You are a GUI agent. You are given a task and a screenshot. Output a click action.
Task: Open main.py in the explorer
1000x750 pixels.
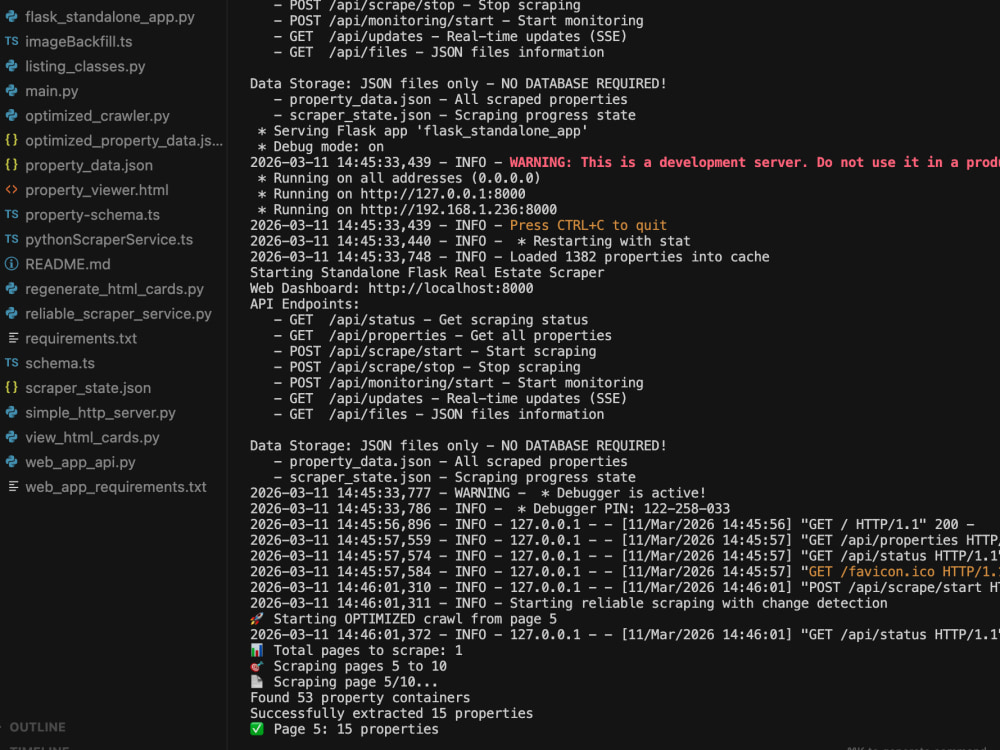(x=52, y=91)
